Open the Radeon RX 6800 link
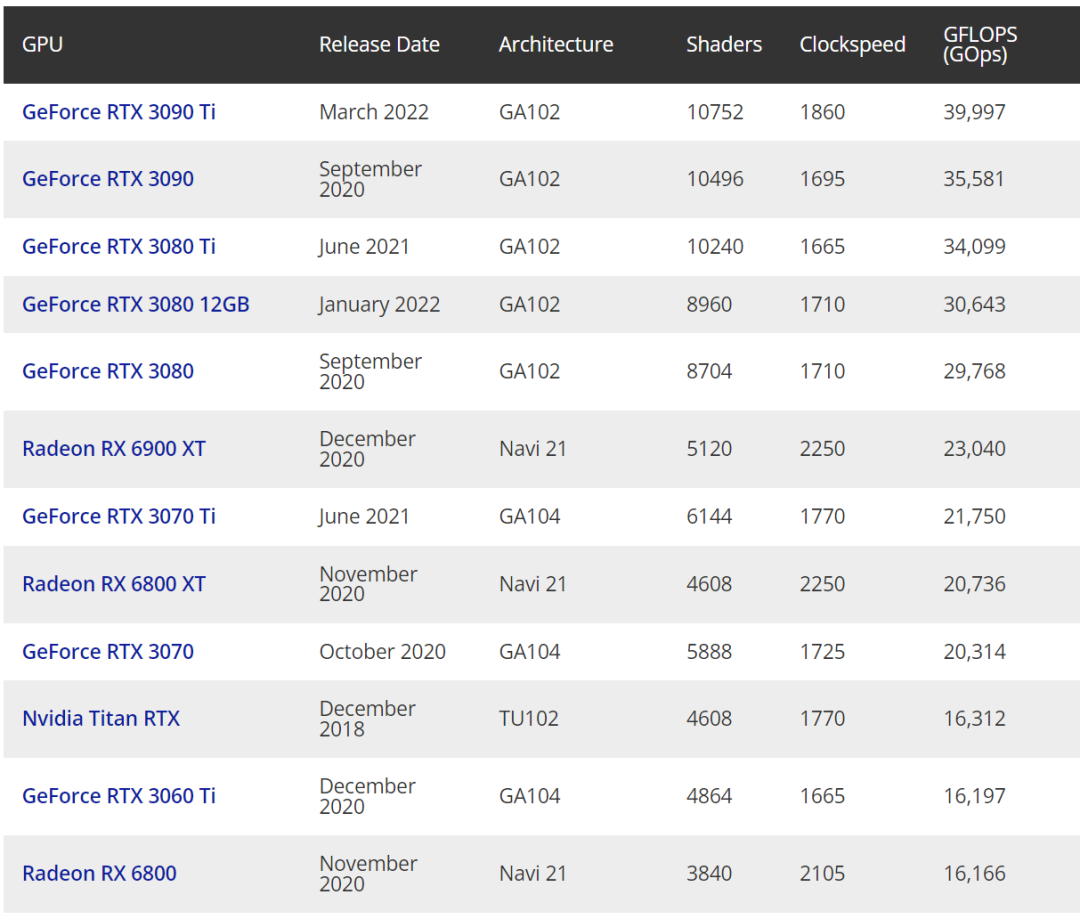The width and height of the screenshot is (1080, 919). (99, 874)
